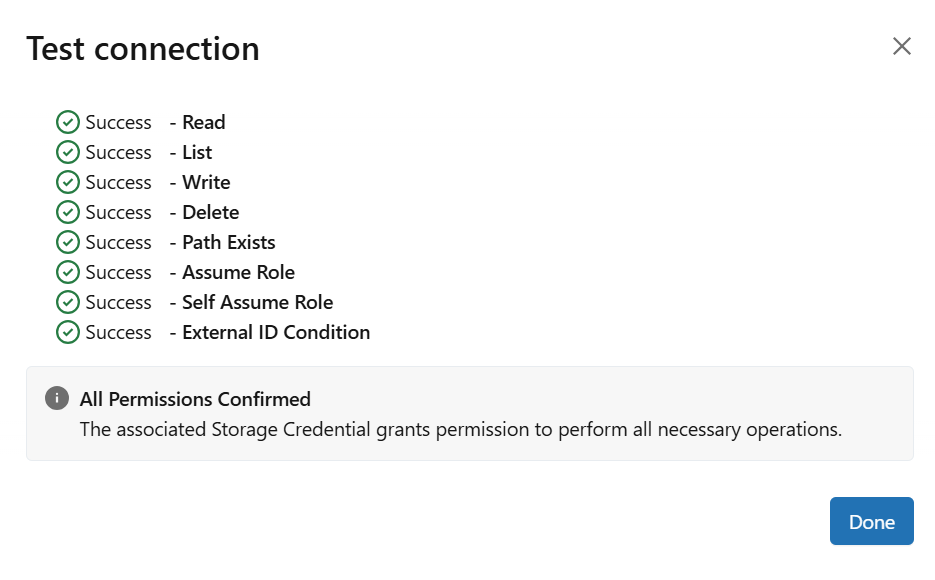Click the checkmark icon beside External ID Condition

[x=68, y=332]
